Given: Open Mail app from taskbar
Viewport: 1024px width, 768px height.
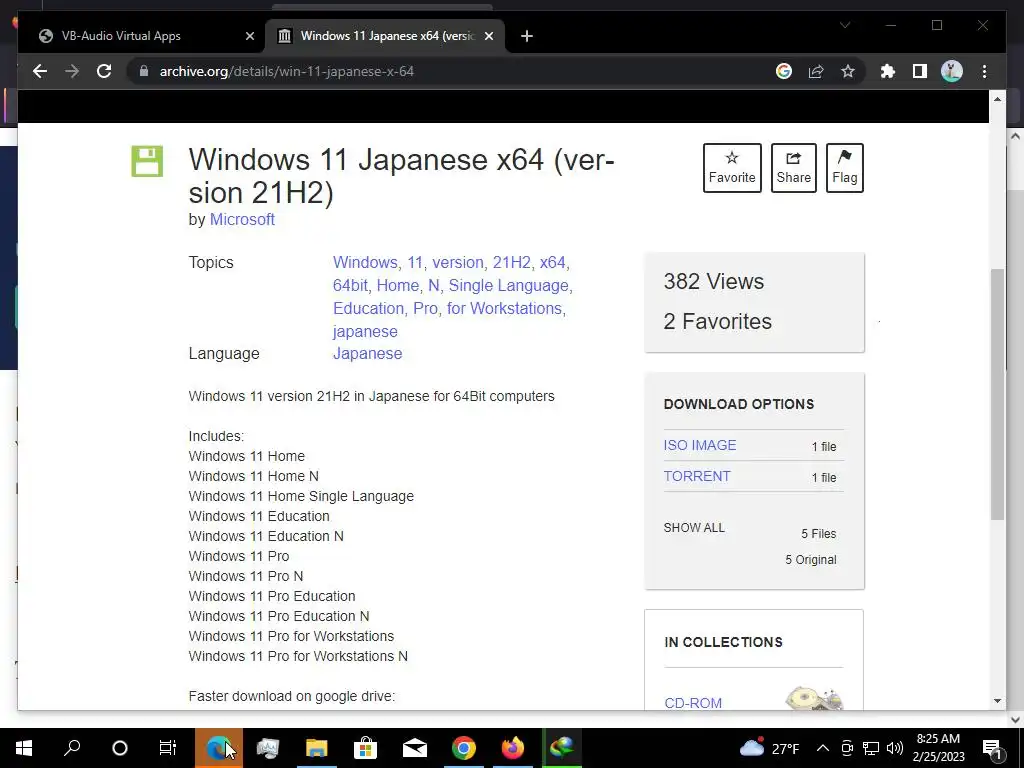Looking at the screenshot, I should pos(415,748).
